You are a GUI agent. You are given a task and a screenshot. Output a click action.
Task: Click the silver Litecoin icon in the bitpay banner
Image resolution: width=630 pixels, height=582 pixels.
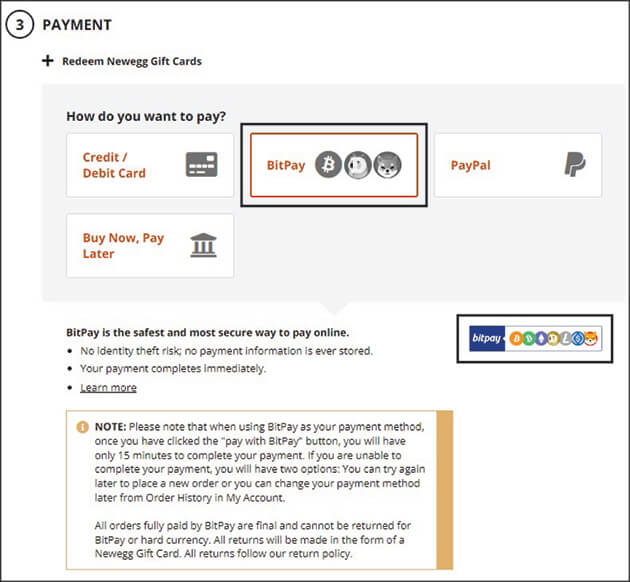point(565,339)
